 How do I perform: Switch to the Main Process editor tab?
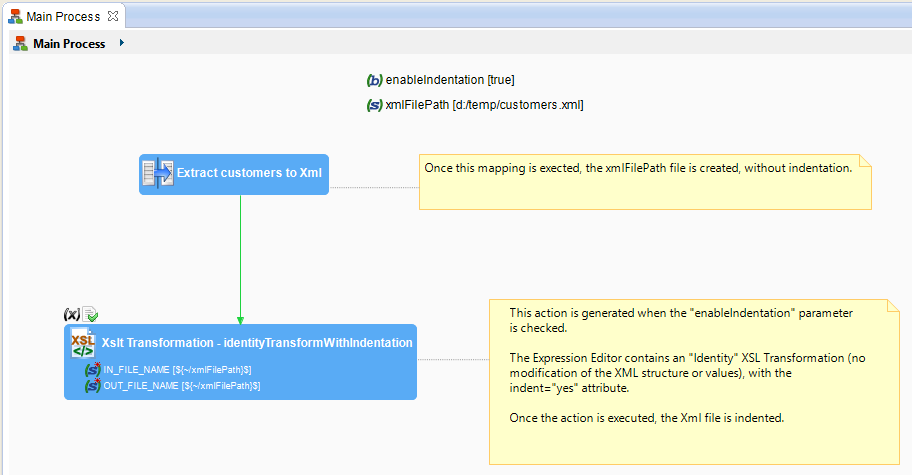point(62,17)
